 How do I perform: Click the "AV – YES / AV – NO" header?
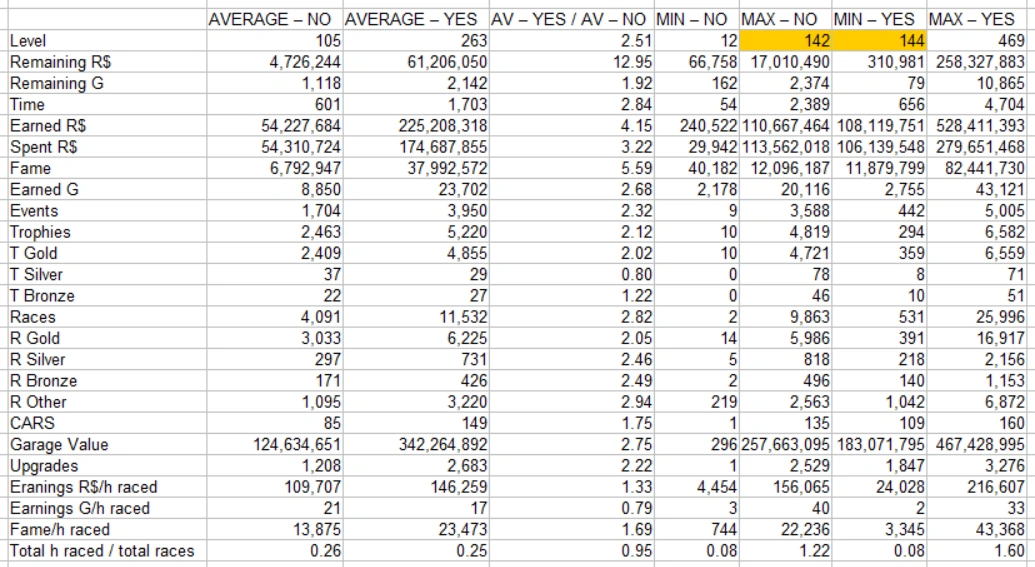point(570,20)
